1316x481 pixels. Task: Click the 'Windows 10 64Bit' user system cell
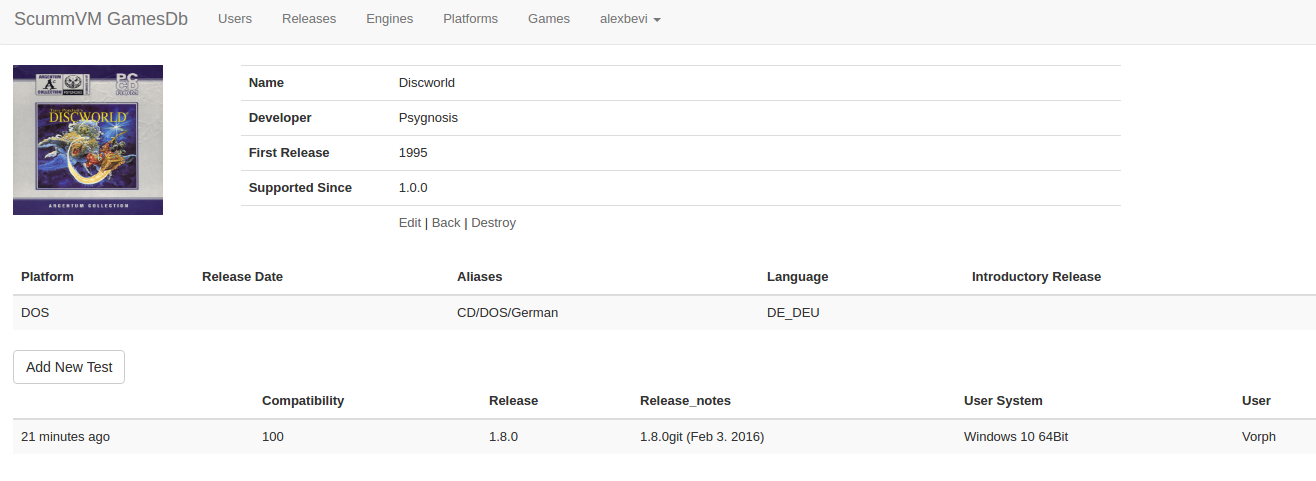click(x=1016, y=437)
